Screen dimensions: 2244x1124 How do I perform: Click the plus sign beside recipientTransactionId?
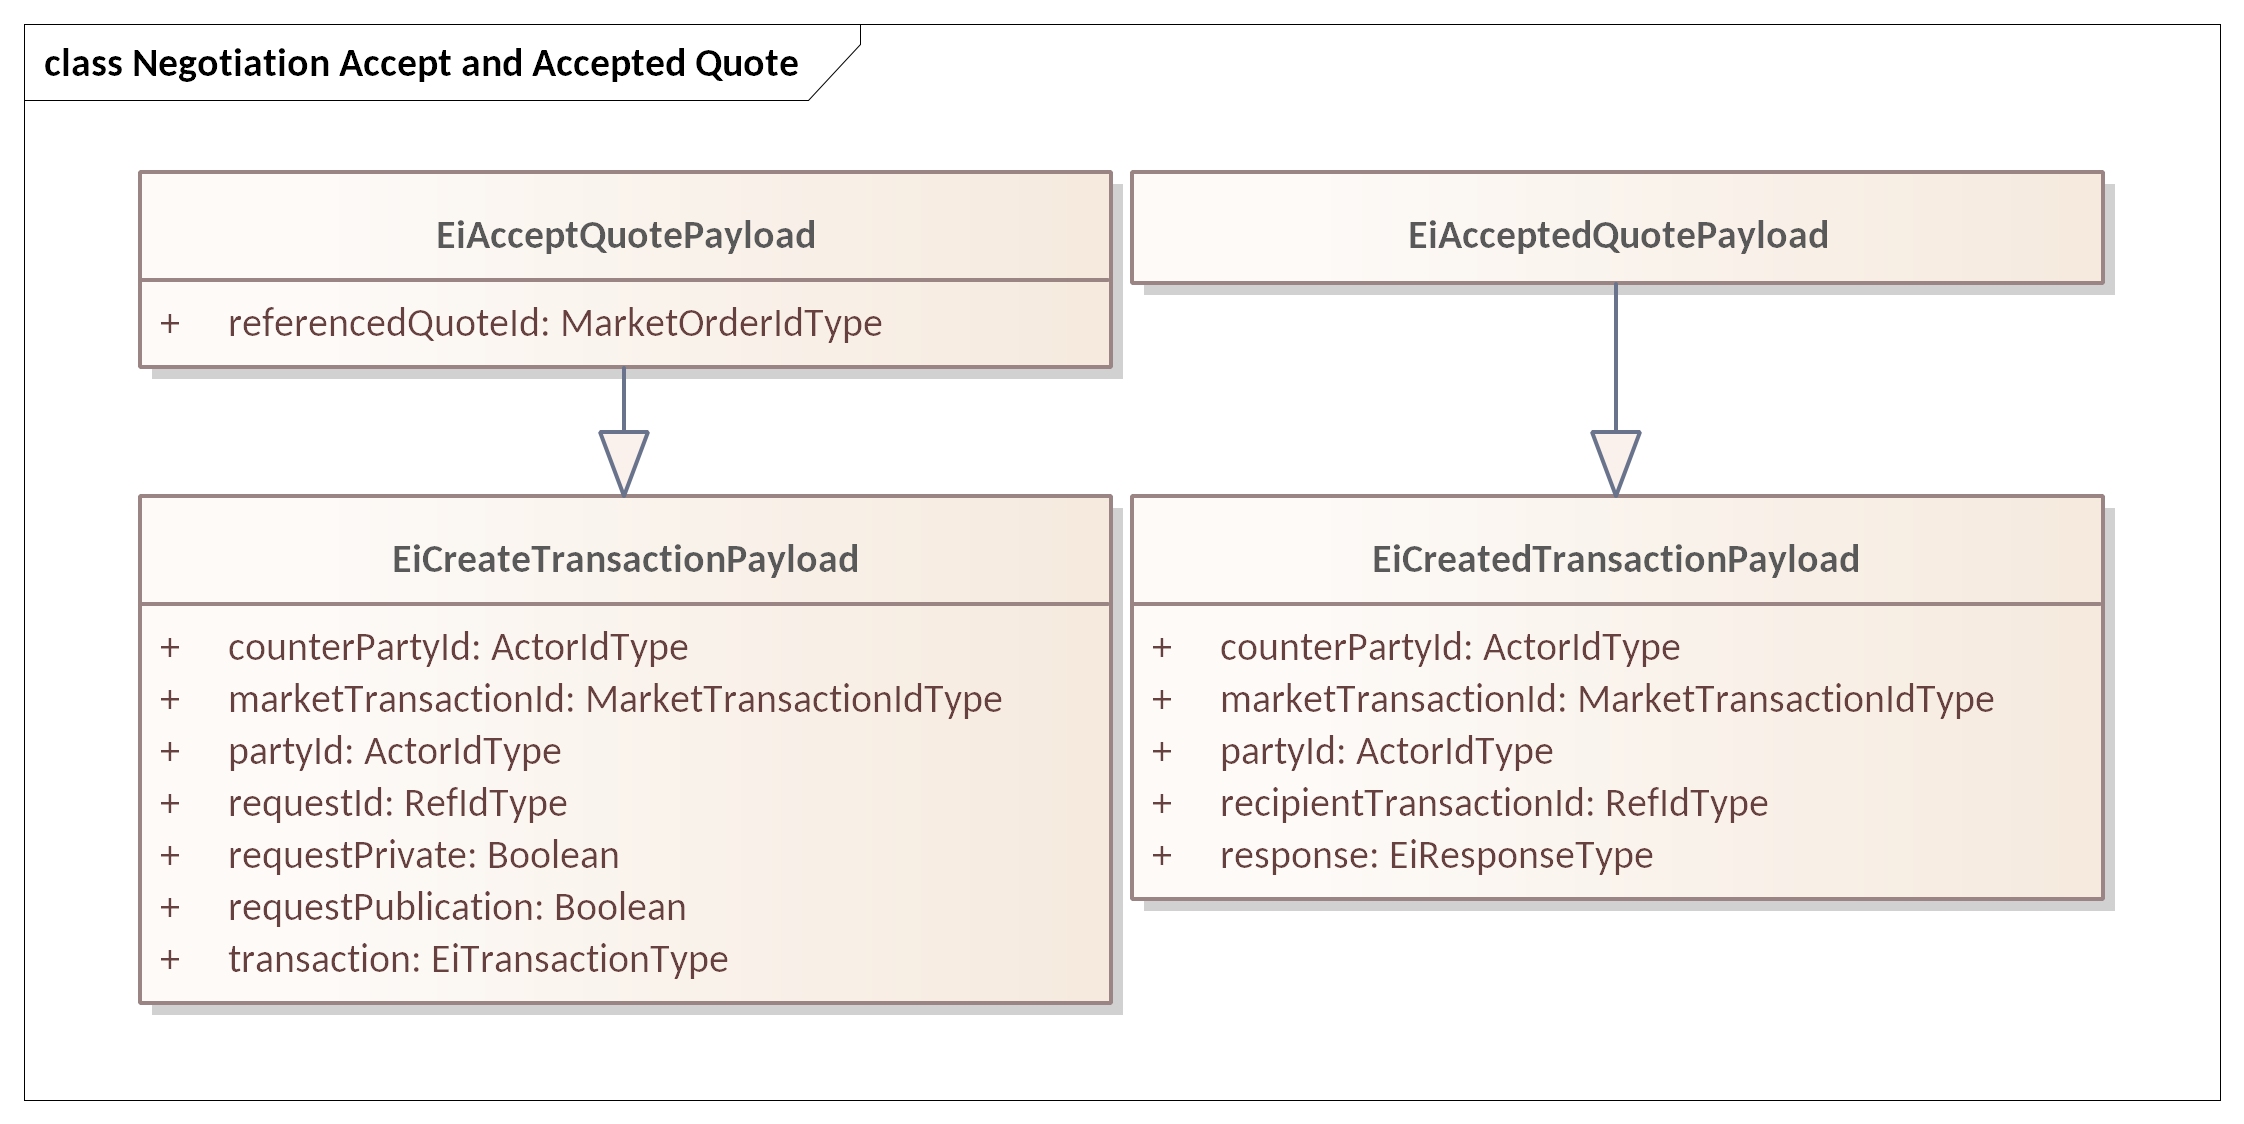pyautogui.click(x=1161, y=803)
